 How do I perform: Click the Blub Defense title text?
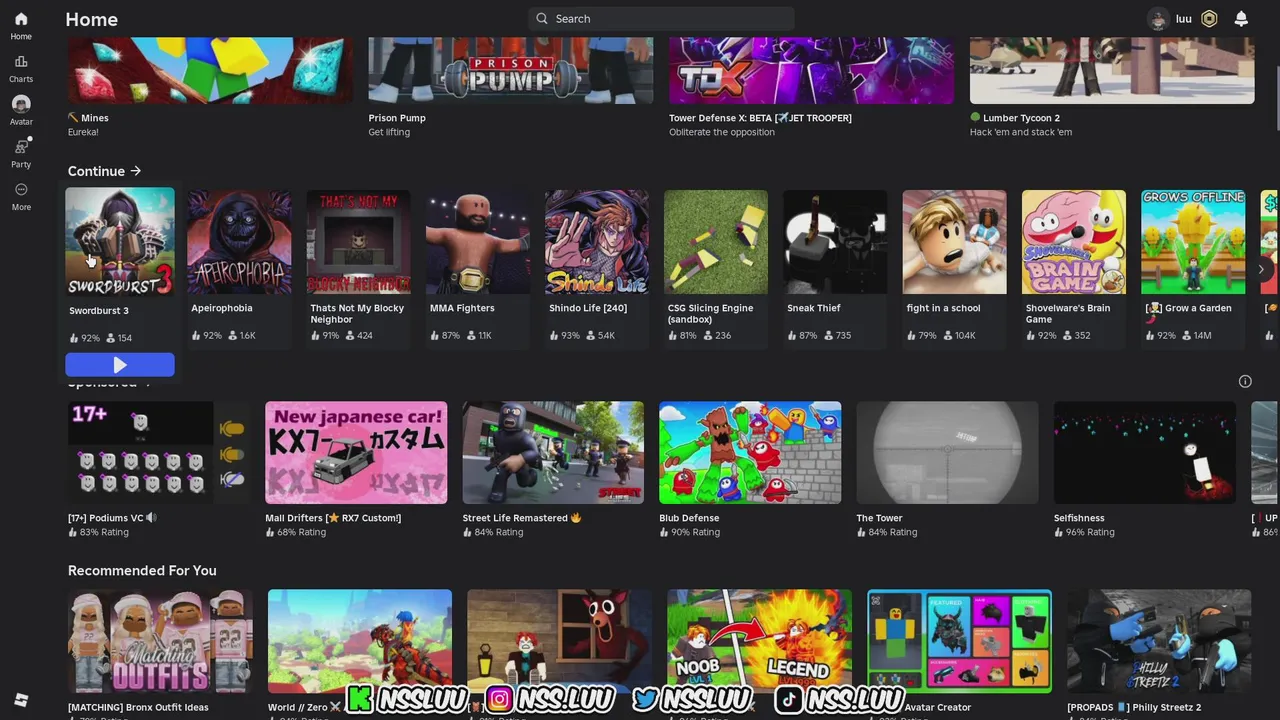[689, 518]
